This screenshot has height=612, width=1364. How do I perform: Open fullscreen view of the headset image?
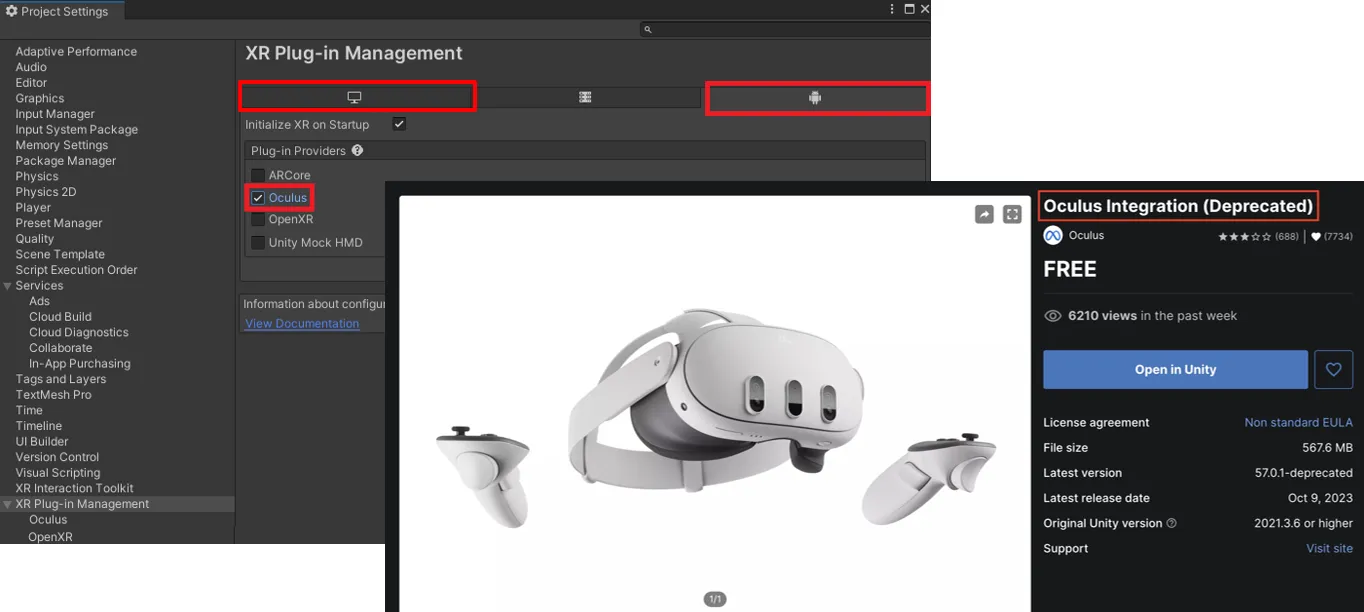1012,213
